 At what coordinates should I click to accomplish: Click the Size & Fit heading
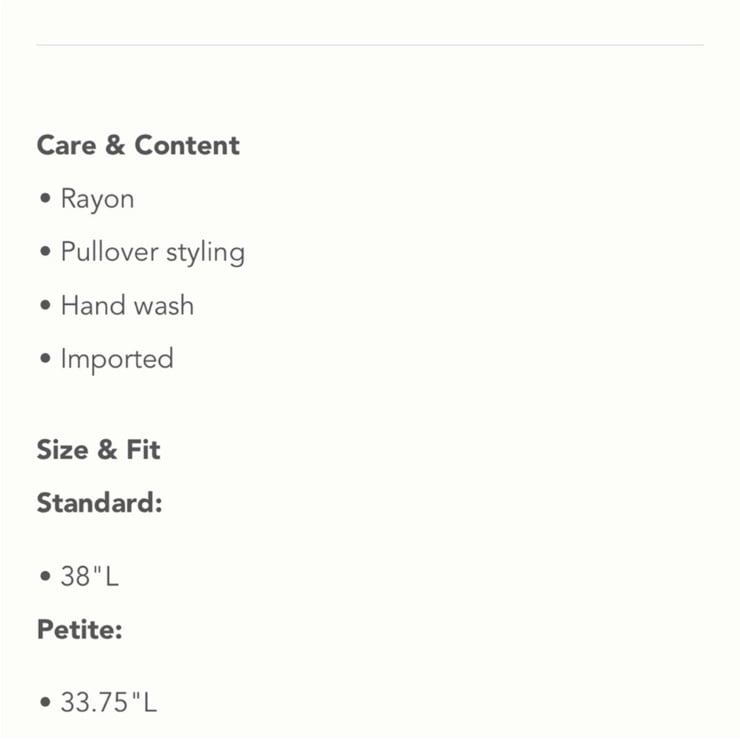(x=99, y=449)
